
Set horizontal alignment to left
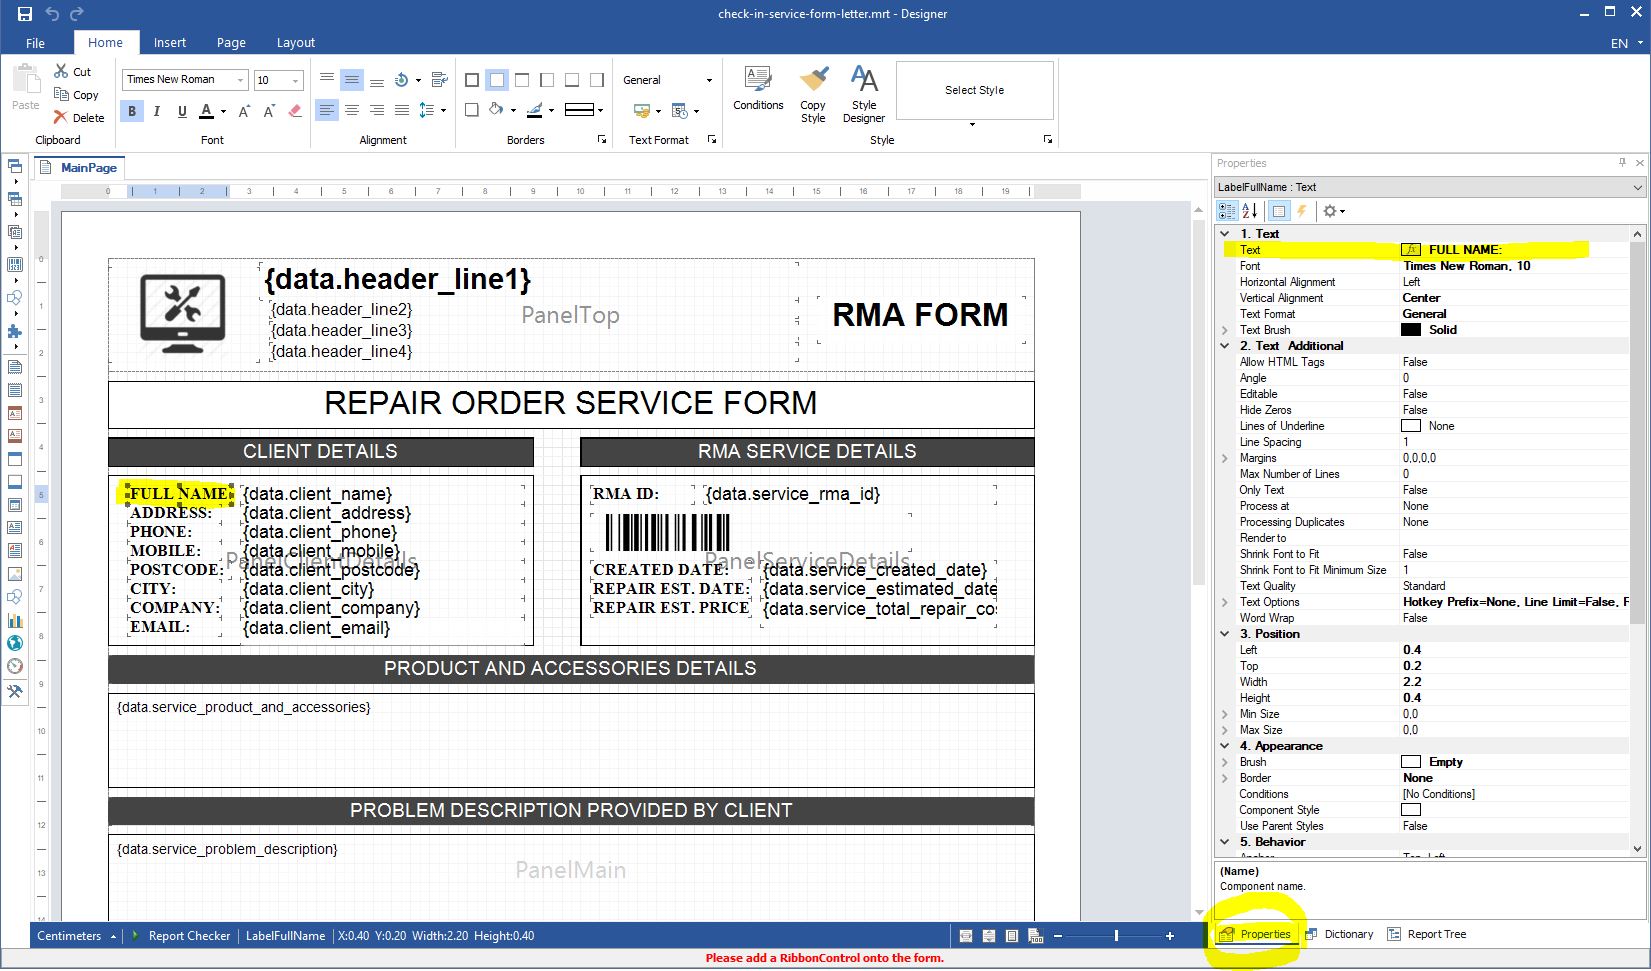327,111
